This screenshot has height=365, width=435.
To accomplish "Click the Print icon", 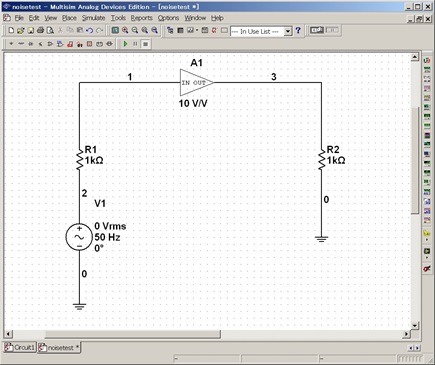I will tap(40, 31).
